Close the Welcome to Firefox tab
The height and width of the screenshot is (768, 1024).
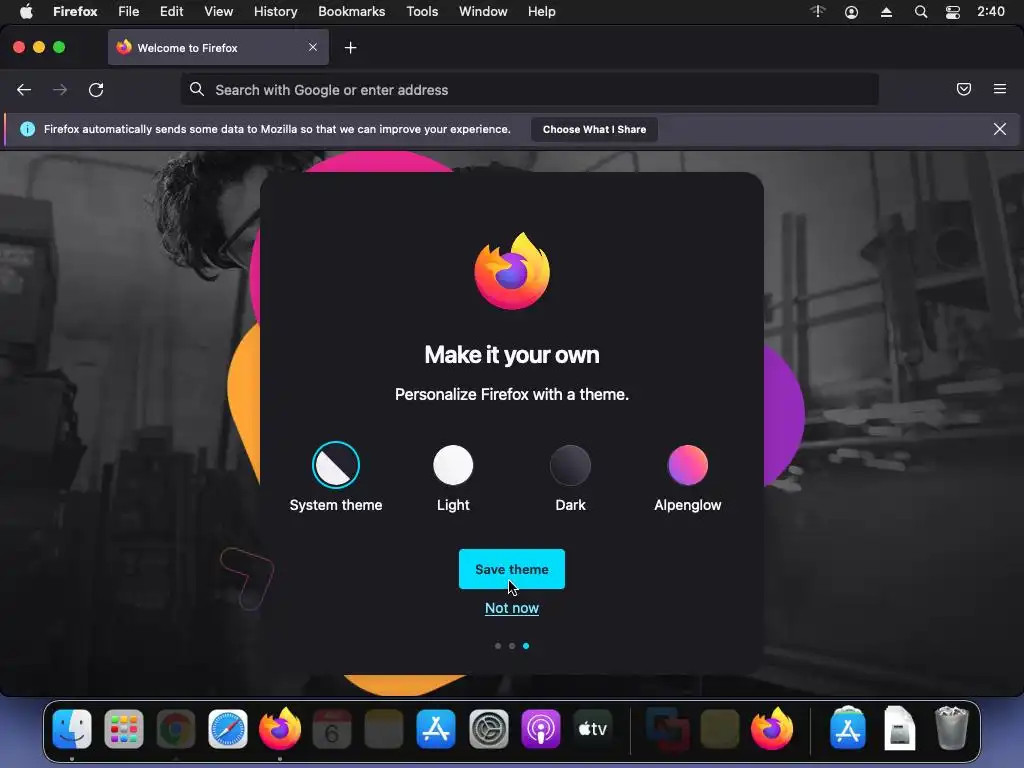(313, 47)
